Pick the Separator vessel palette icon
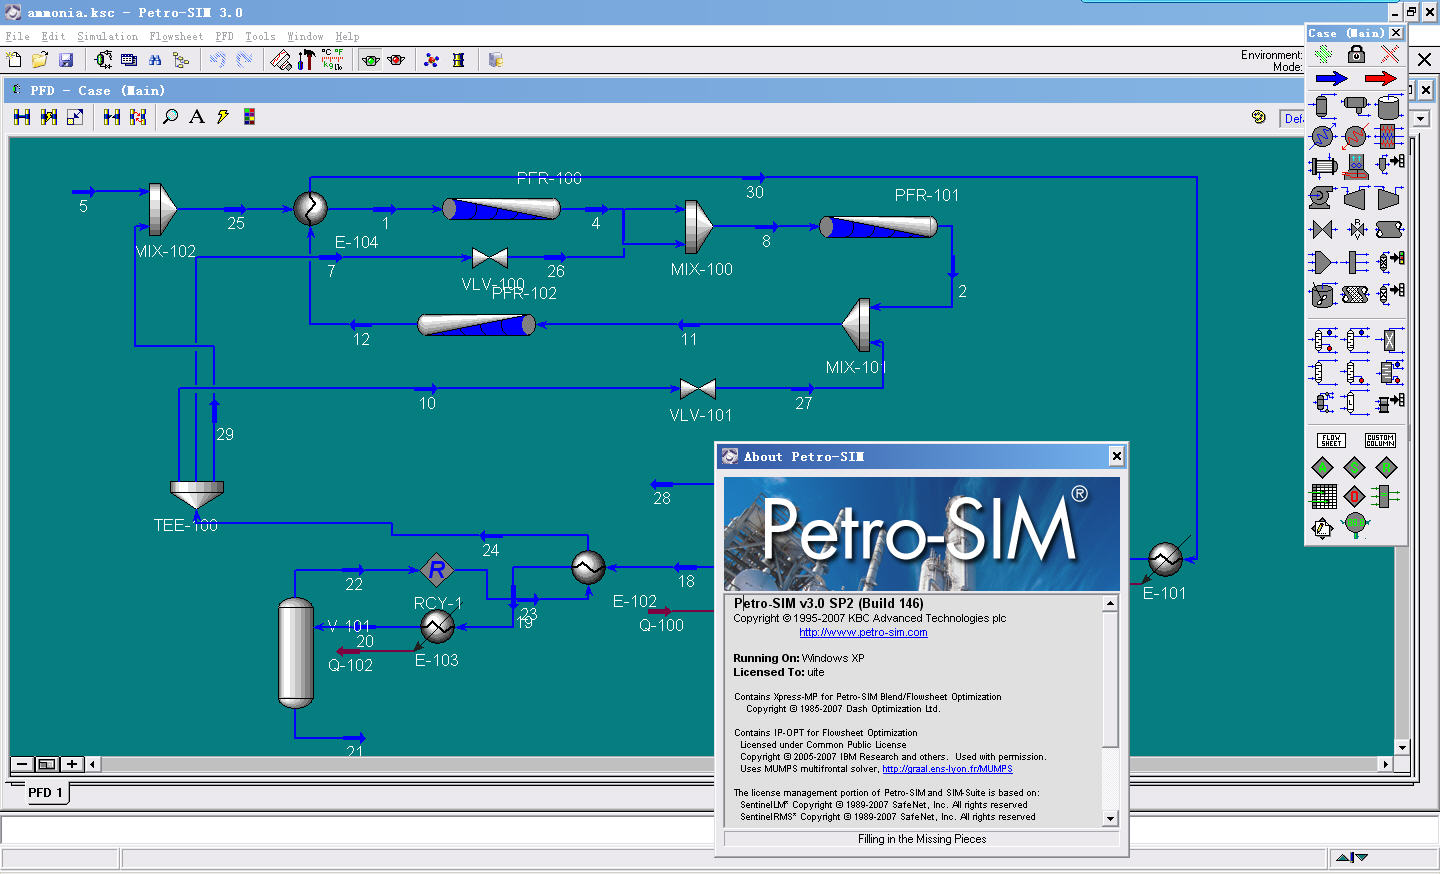1440x874 pixels. [x=1322, y=106]
